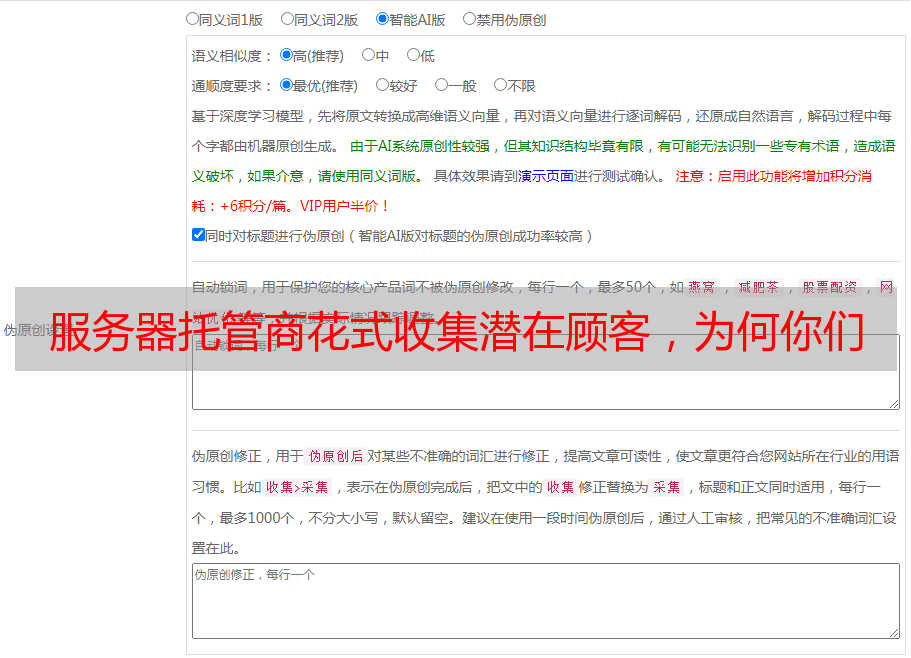Viewport: 911px width, 658px height.
Task: Choose the 智能AI版 radio option
Action: 382,19
